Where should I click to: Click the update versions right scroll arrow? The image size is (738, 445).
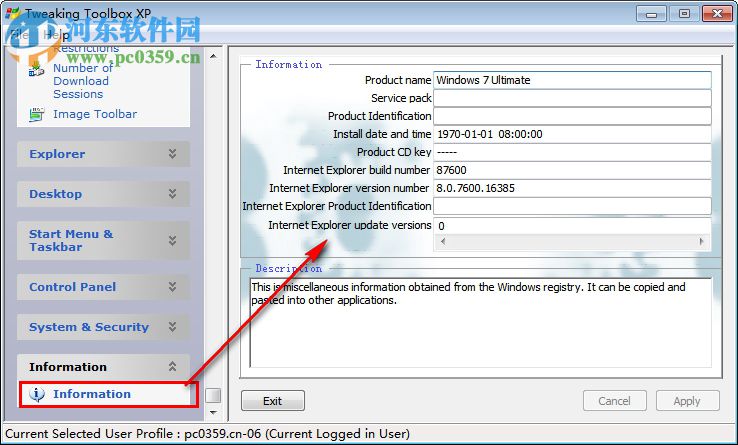point(702,242)
